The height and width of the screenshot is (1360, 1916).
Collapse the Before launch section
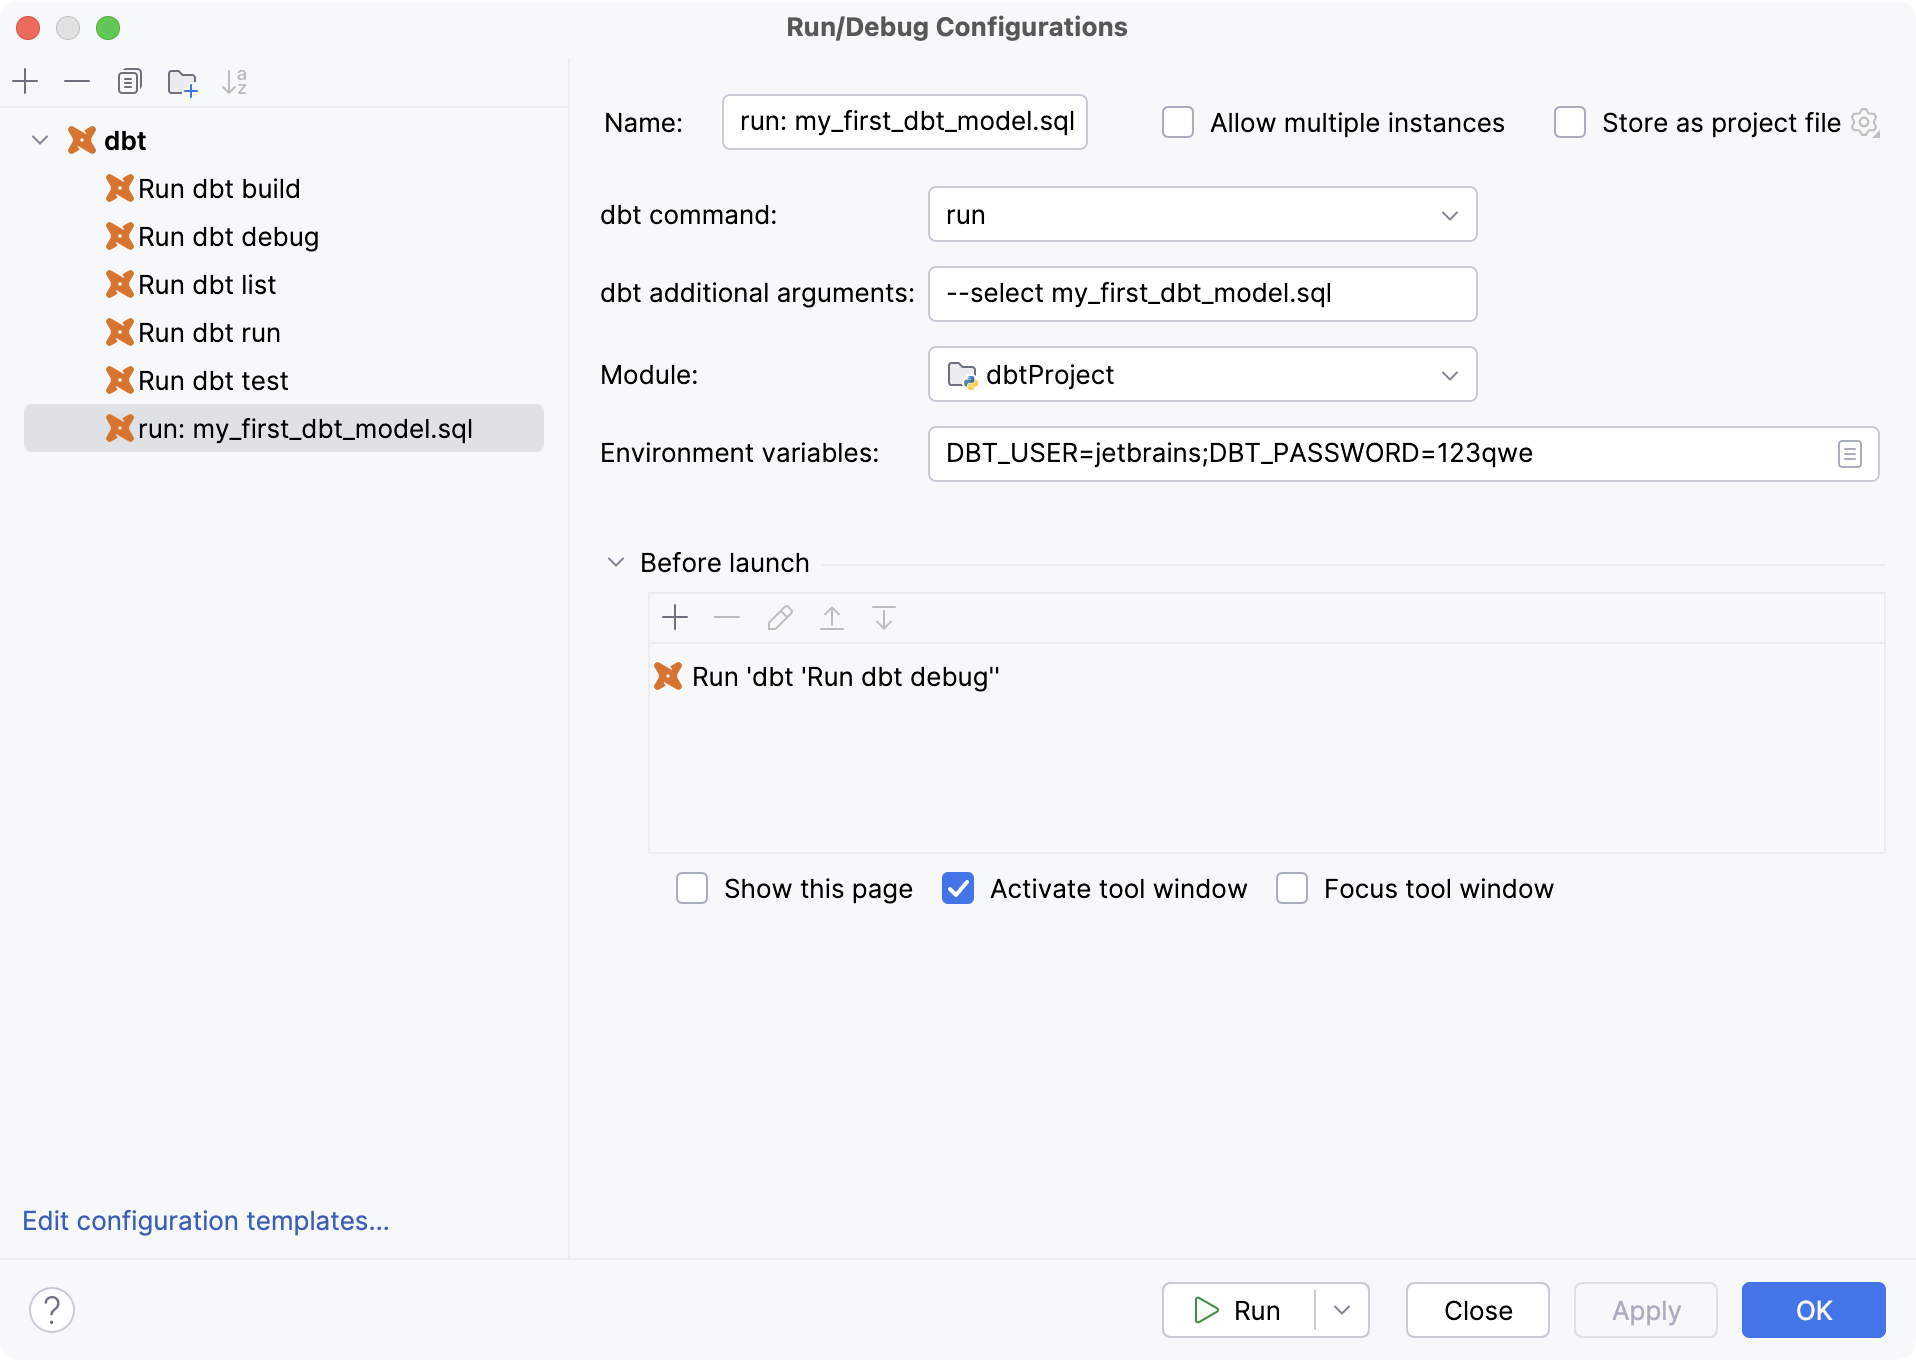click(x=615, y=562)
